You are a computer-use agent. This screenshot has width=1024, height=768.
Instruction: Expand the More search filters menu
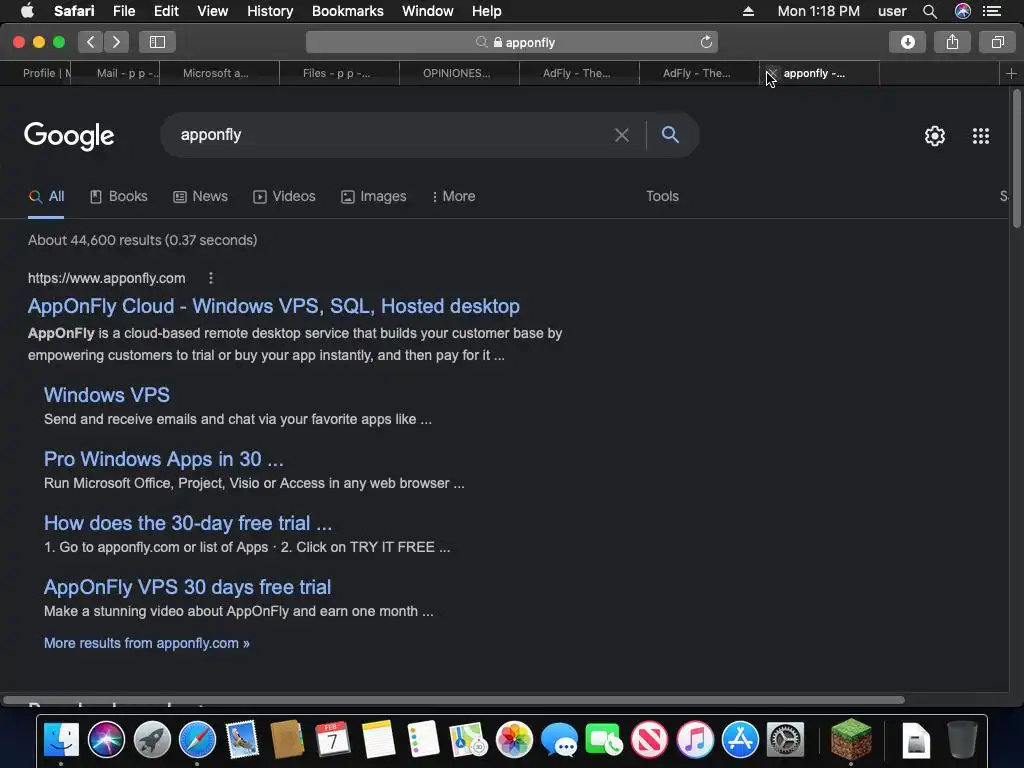(x=453, y=197)
